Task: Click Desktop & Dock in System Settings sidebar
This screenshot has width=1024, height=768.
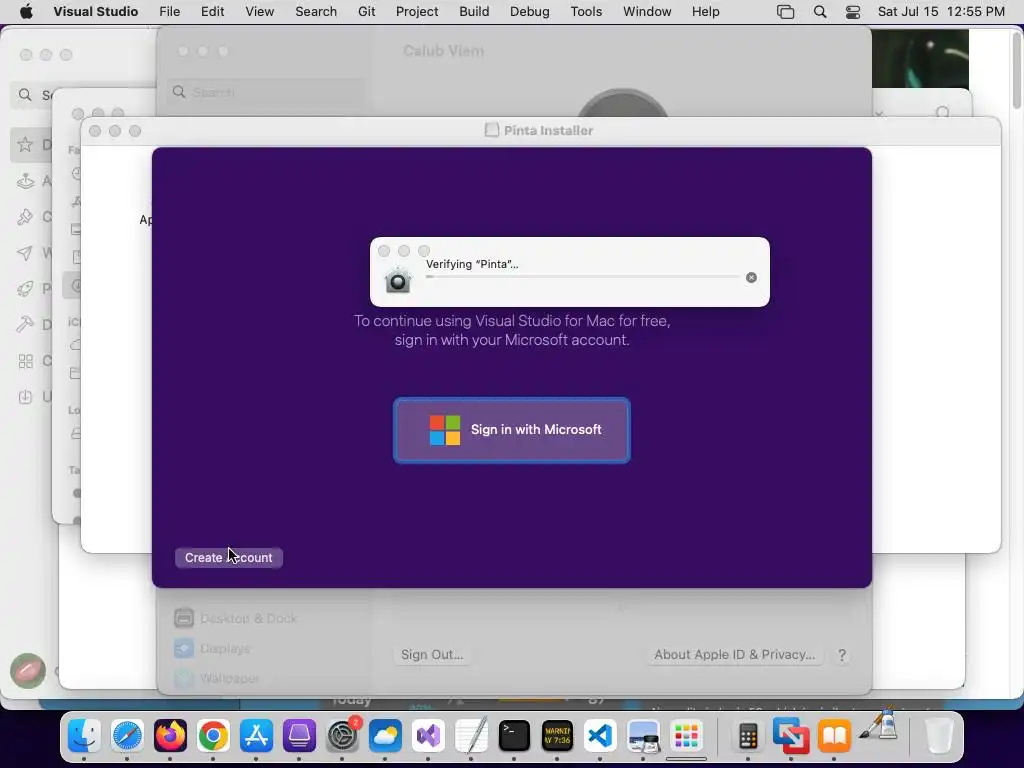Action: tap(248, 618)
